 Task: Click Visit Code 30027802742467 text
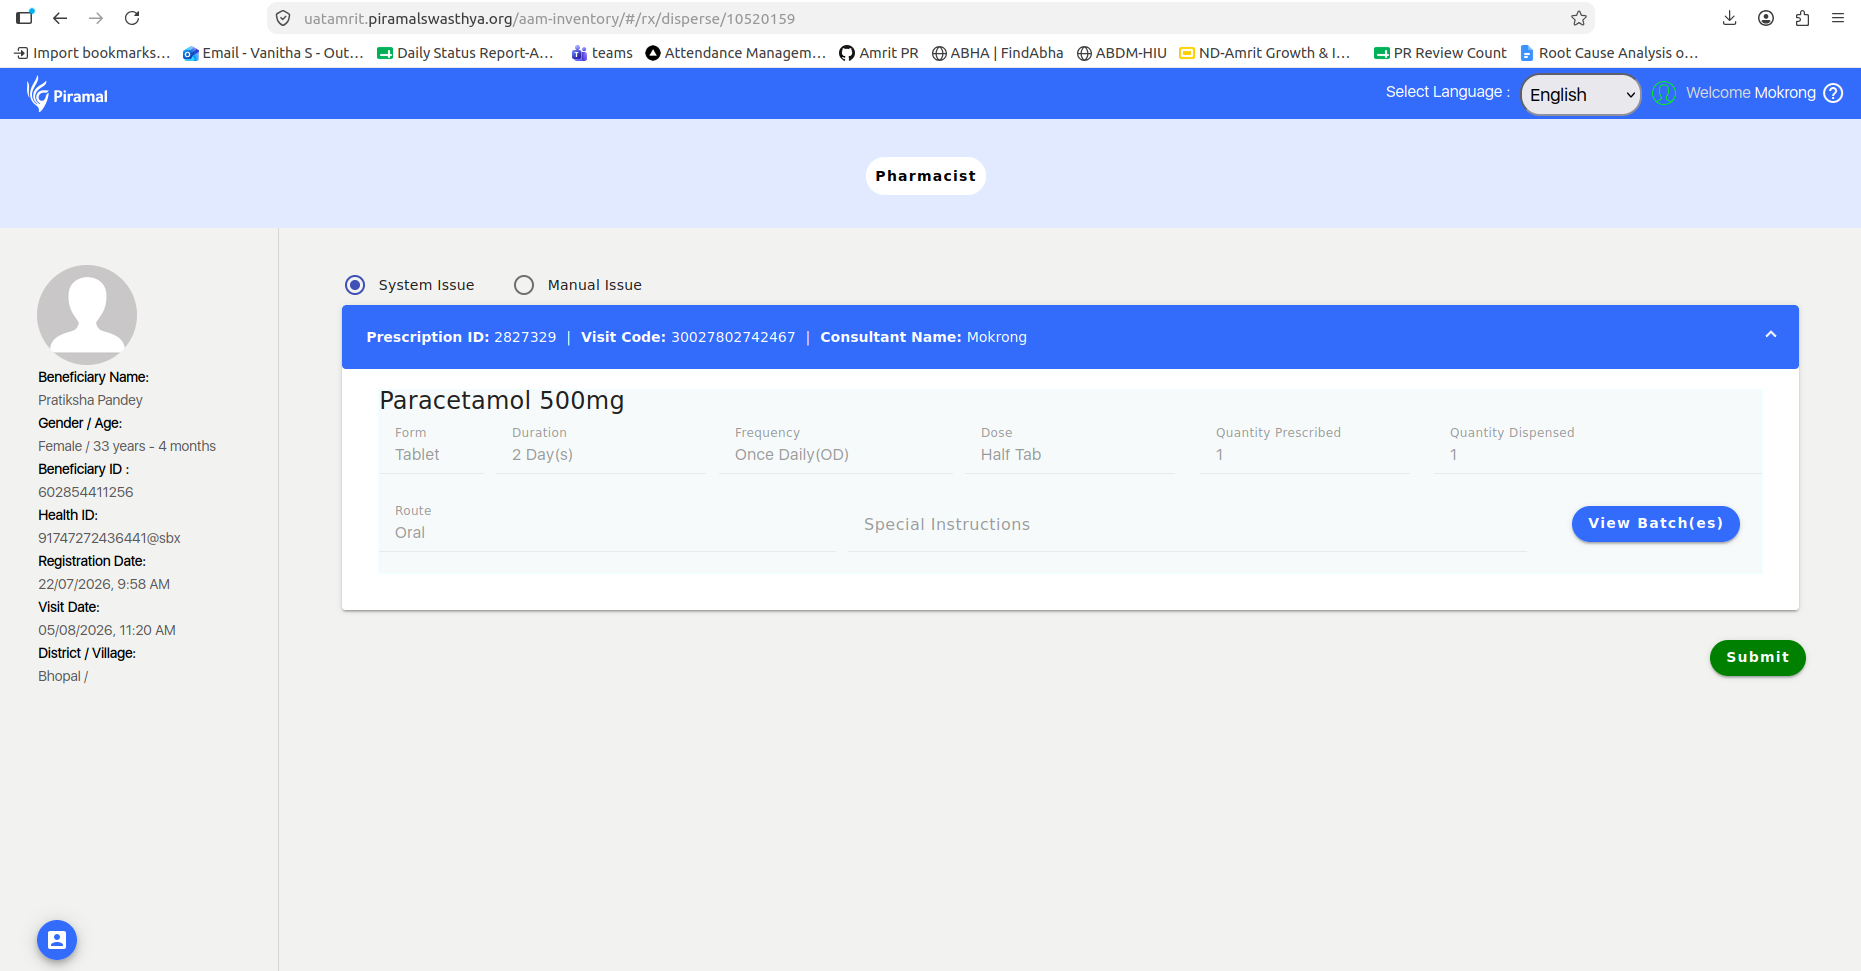688,337
